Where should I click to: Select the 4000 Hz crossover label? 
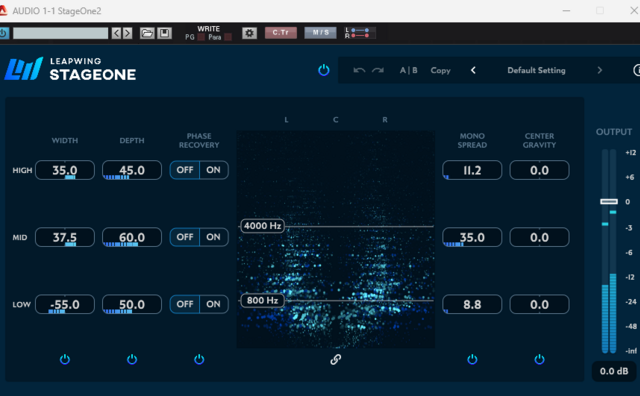(262, 226)
